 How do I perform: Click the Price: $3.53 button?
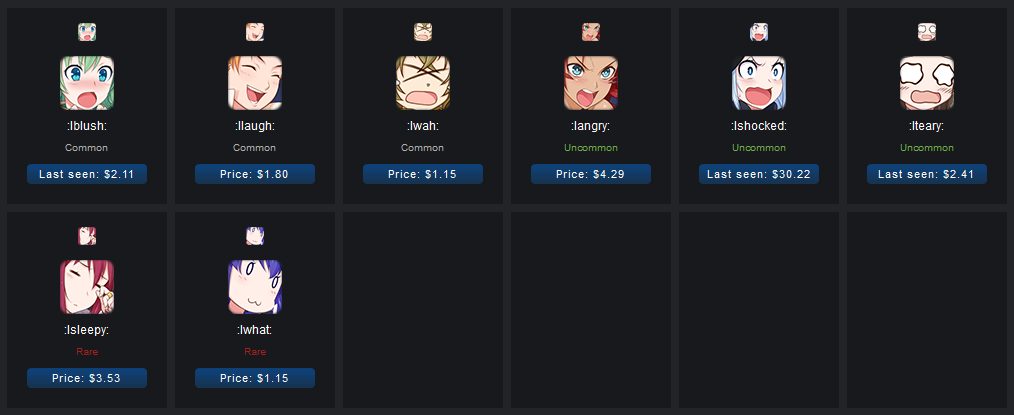point(87,378)
